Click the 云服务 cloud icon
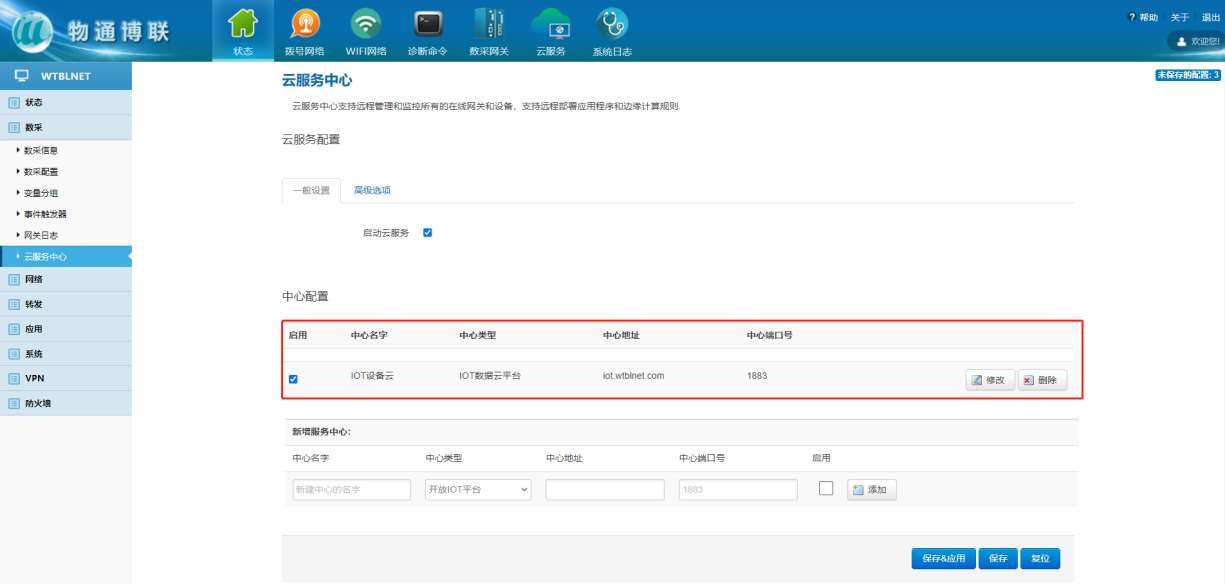 pyautogui.click(x=550, y=24)
